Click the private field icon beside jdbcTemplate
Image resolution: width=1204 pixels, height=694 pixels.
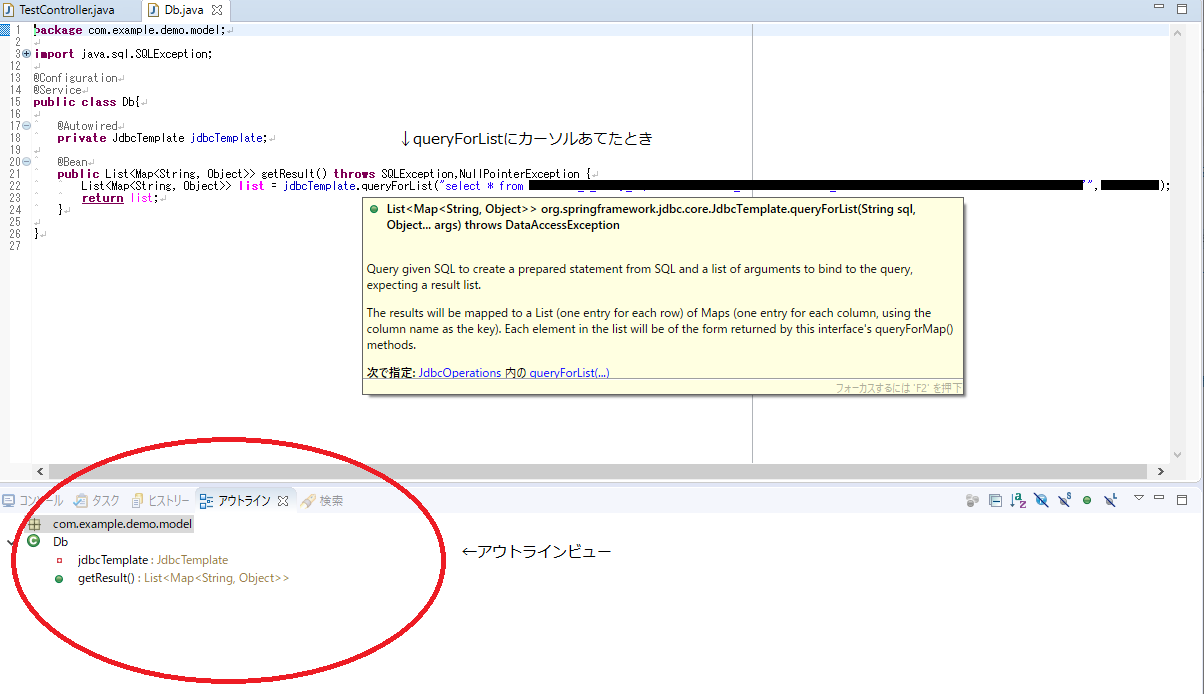click(x=59, y=560)
